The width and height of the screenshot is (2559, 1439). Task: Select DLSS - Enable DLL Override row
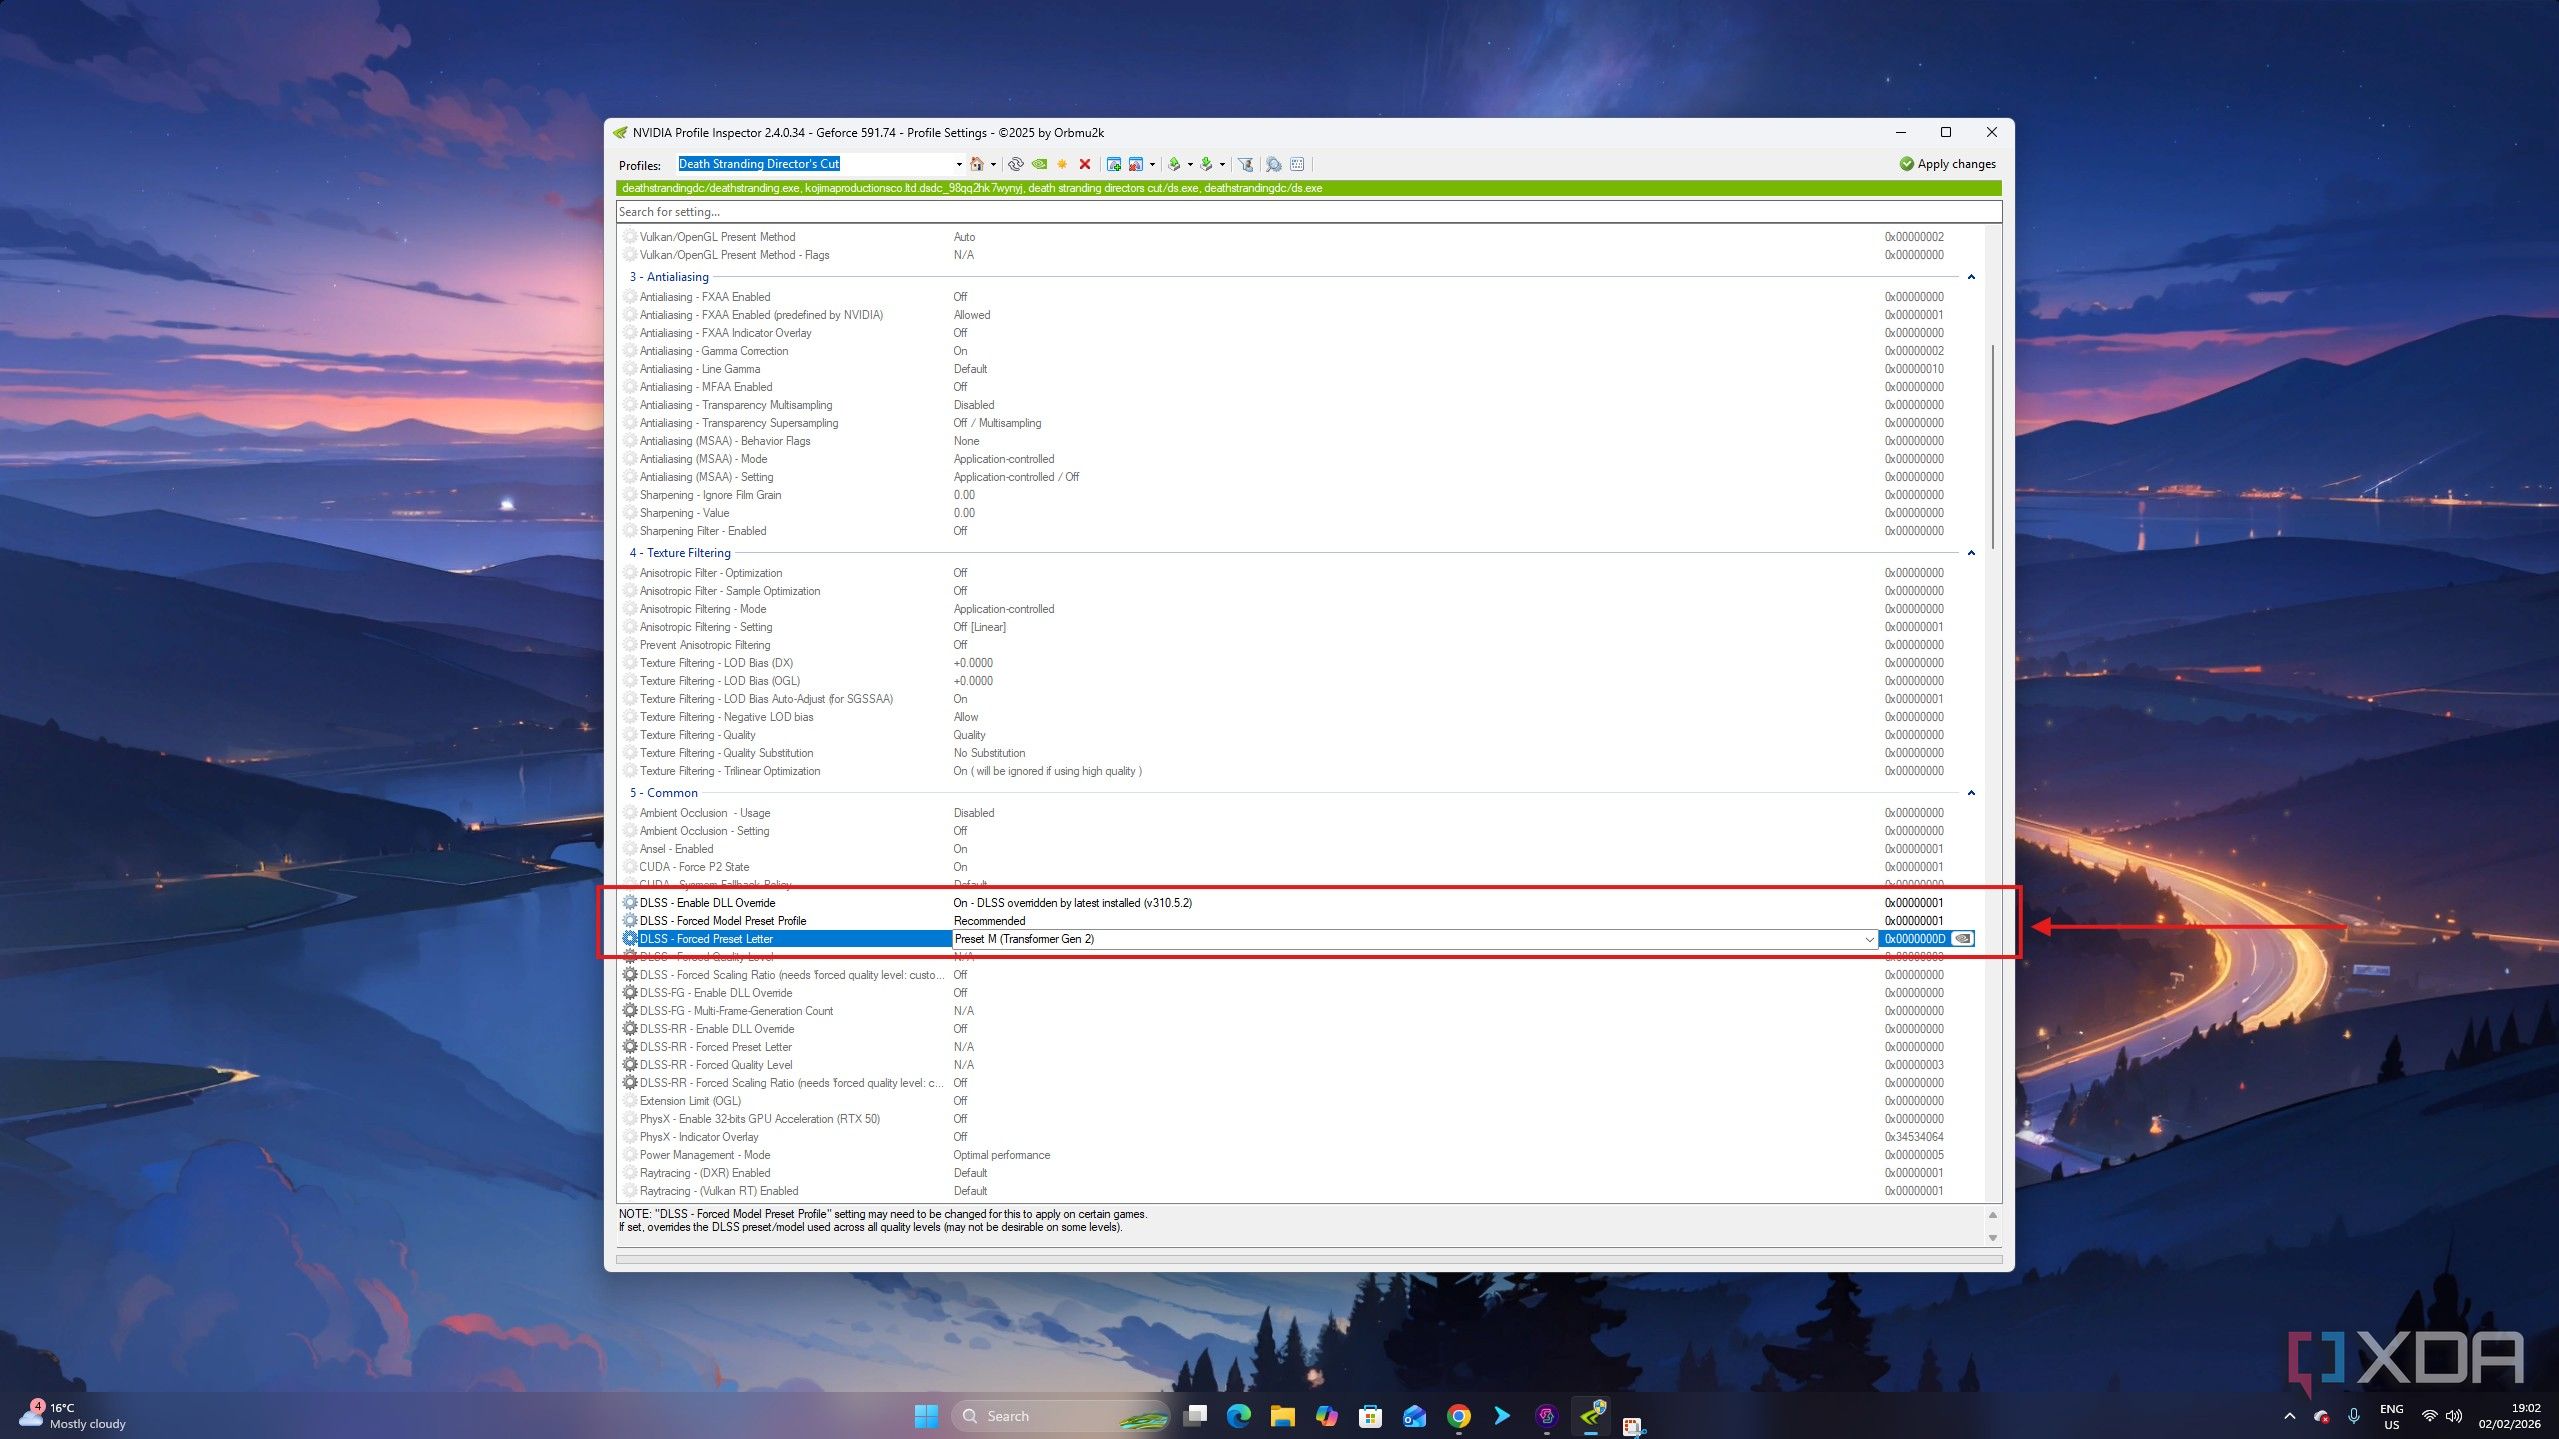click(1297, 903)
